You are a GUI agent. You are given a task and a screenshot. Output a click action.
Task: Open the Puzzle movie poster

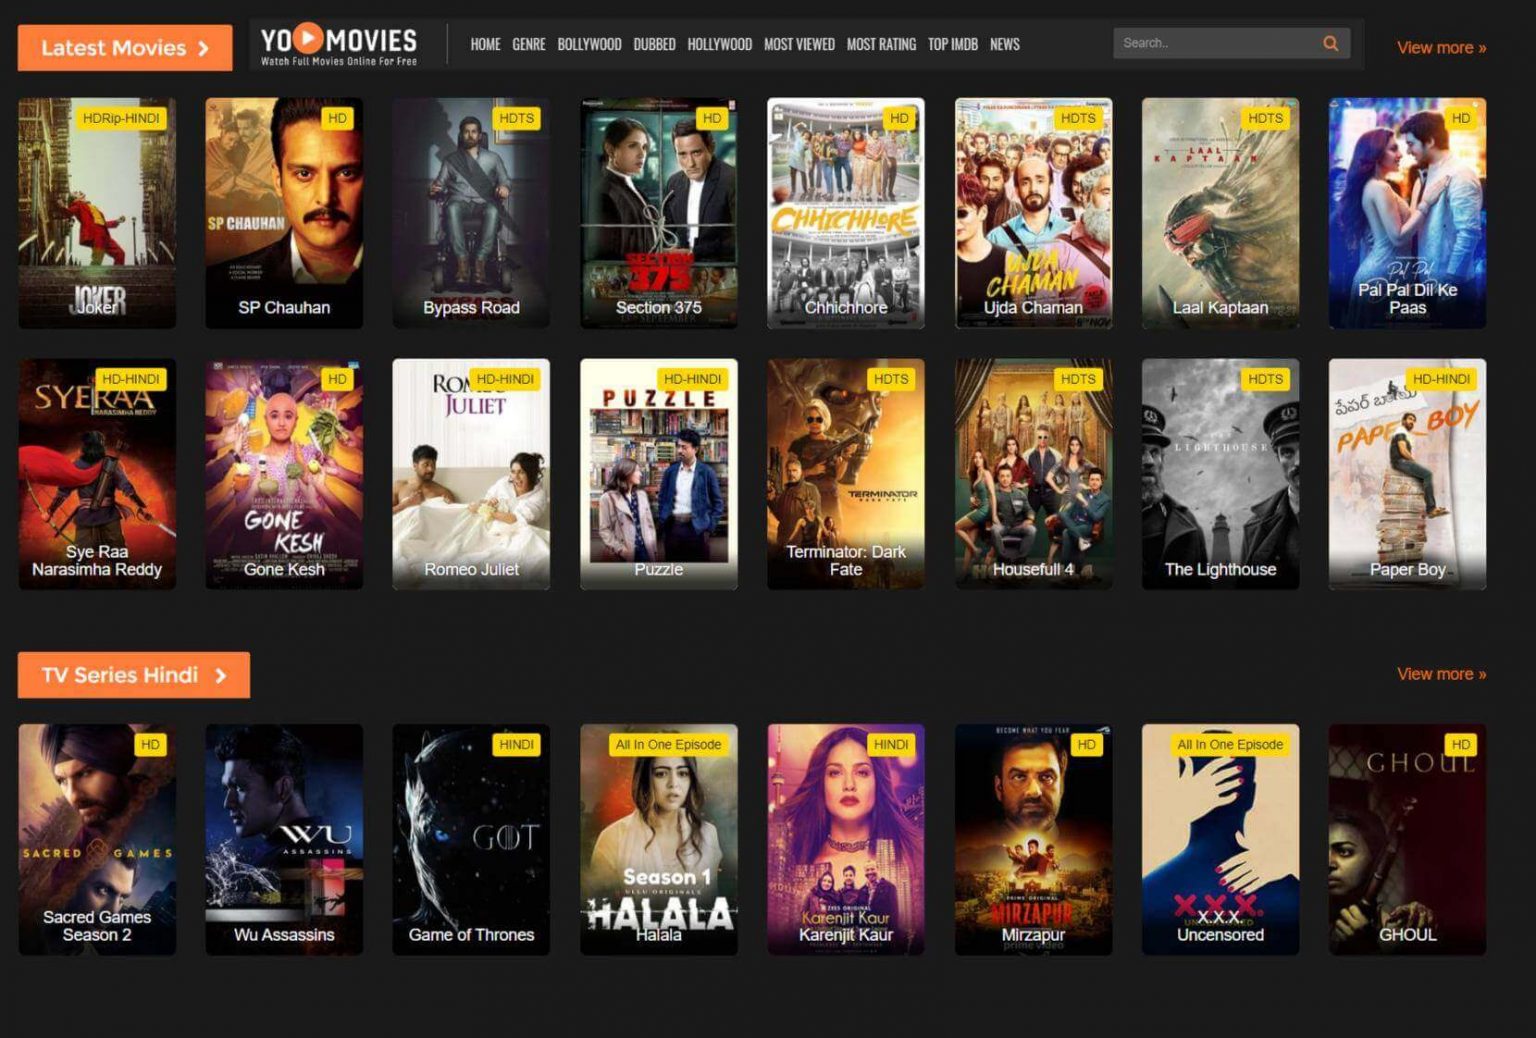659,474
